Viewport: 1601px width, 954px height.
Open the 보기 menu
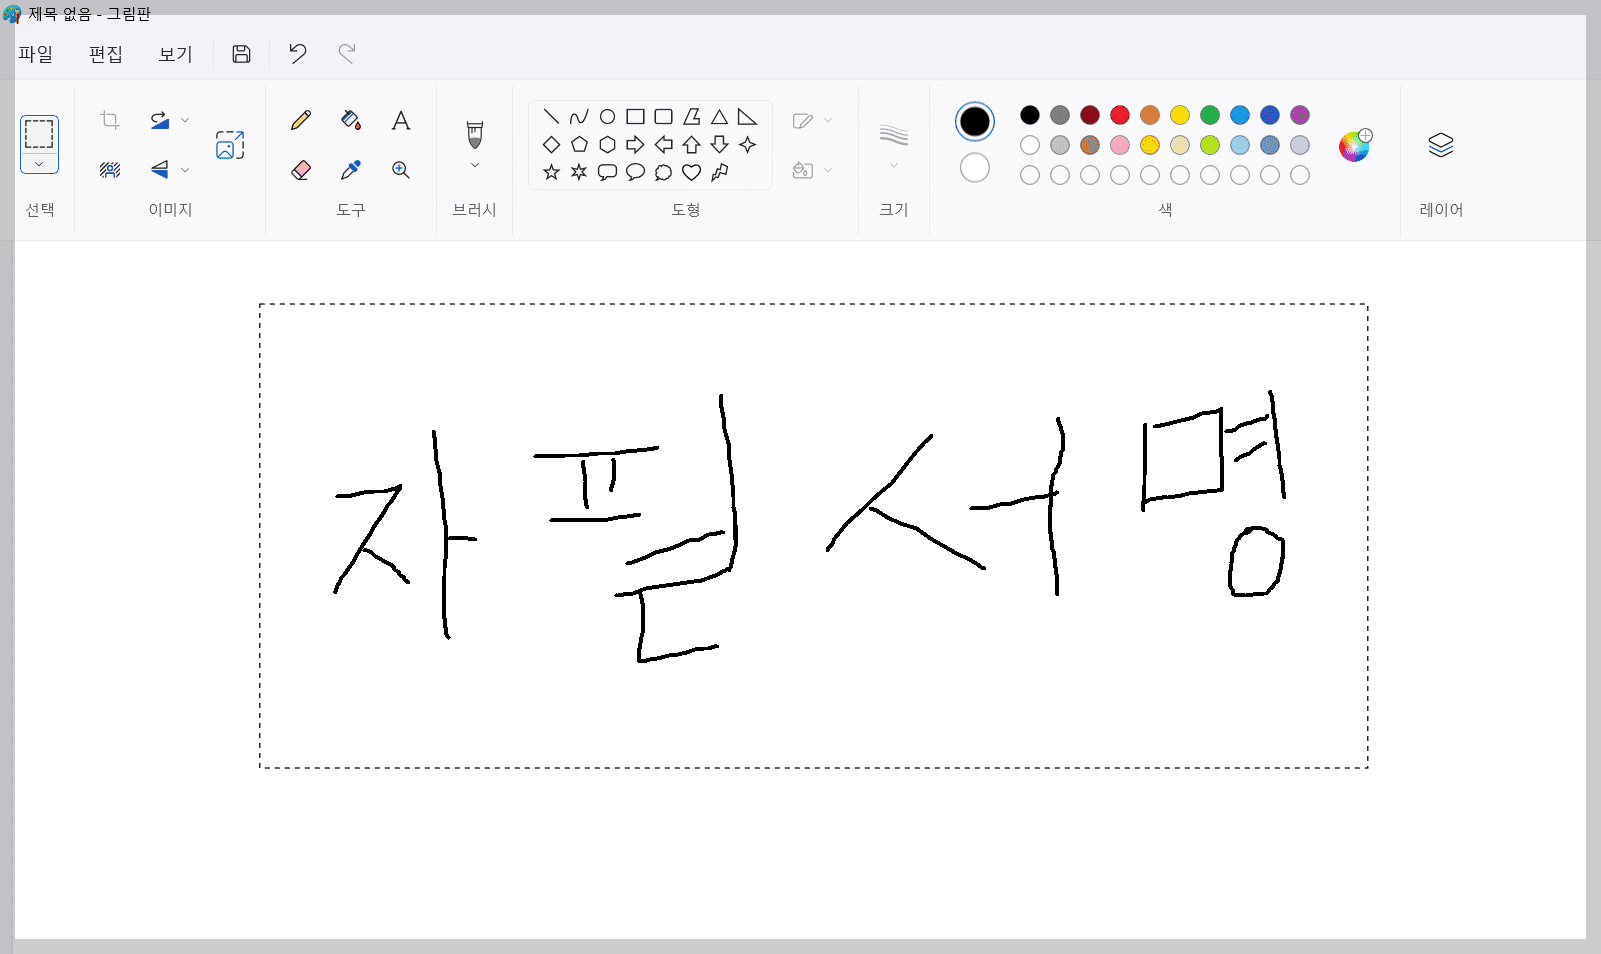173,55
